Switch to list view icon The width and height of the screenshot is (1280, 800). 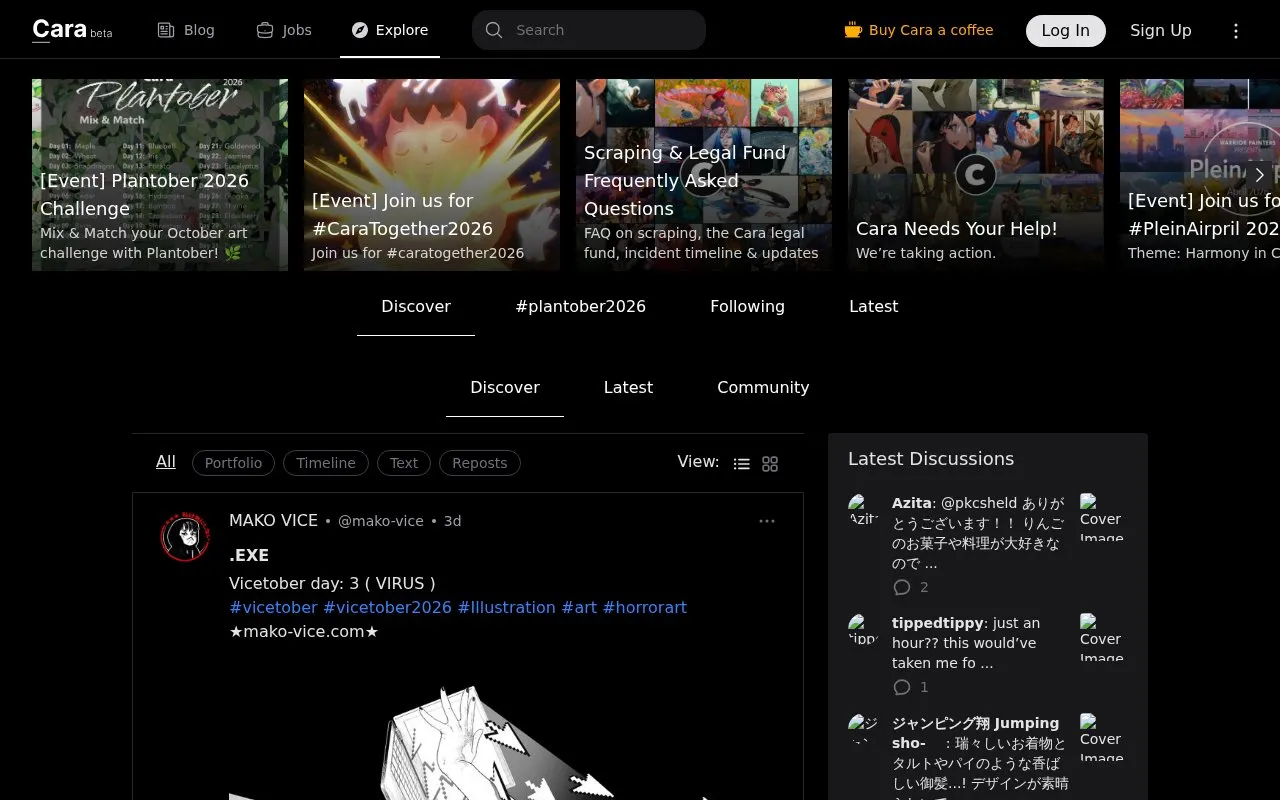coord(742,464)
